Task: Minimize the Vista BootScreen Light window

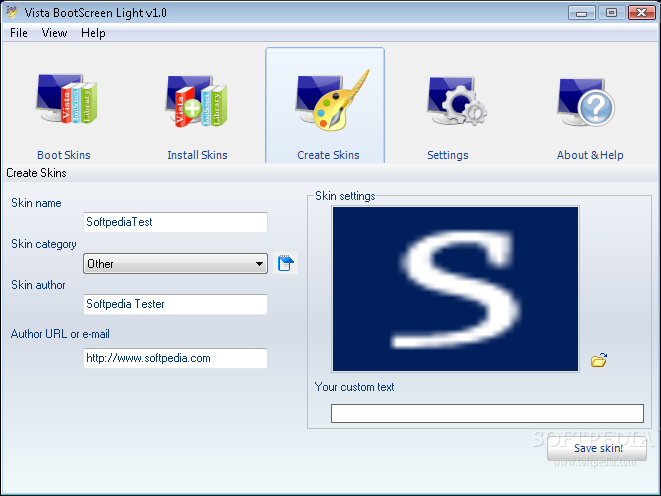Action: 582,13
